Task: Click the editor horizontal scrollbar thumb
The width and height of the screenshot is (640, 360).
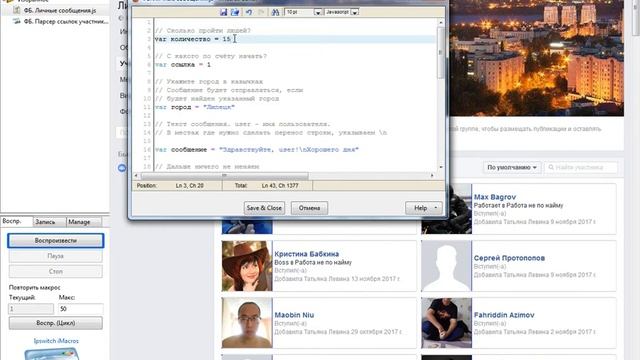Action: [224, 176]
